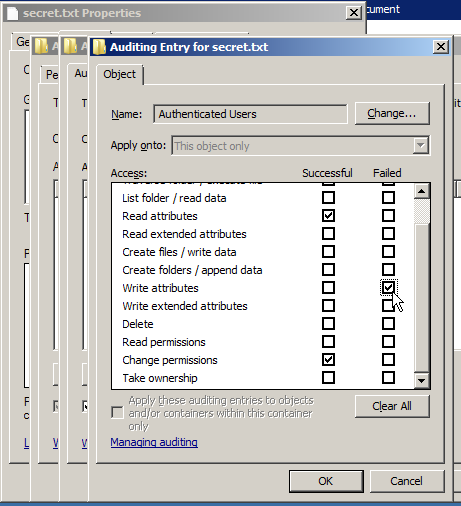The image size is (461, 506).
Task: Check Successful for Take ownership
Action: 328,378
